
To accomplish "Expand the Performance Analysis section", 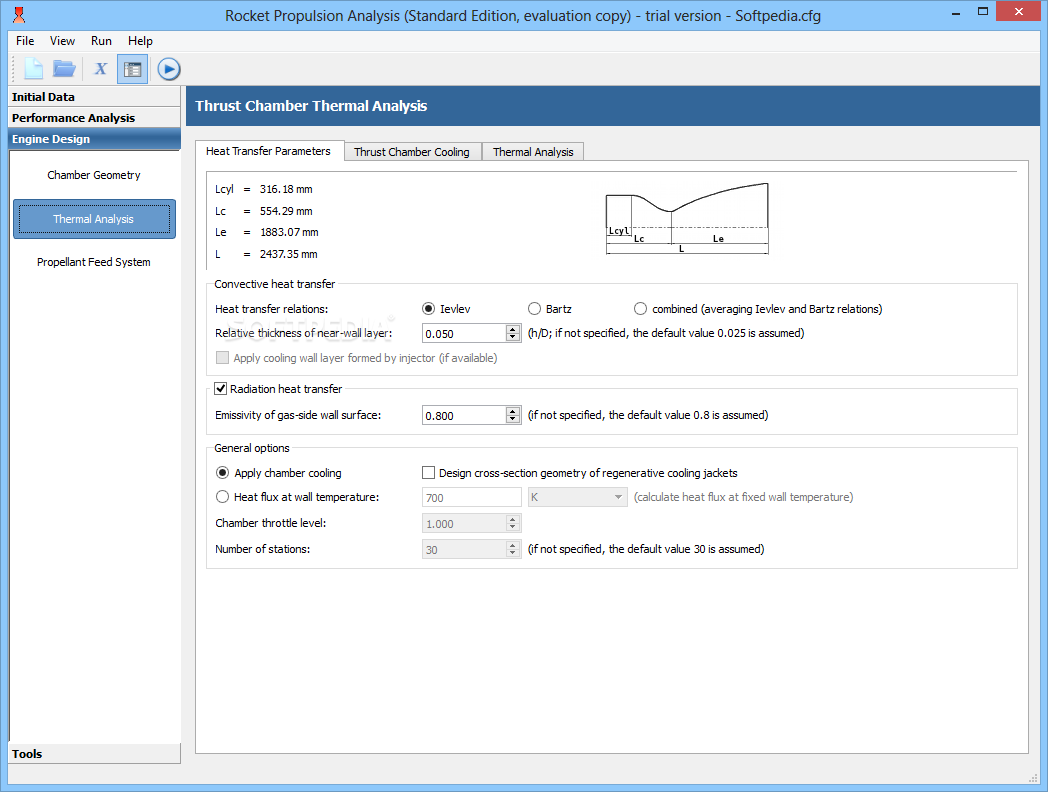I will [x=94, y=118].
